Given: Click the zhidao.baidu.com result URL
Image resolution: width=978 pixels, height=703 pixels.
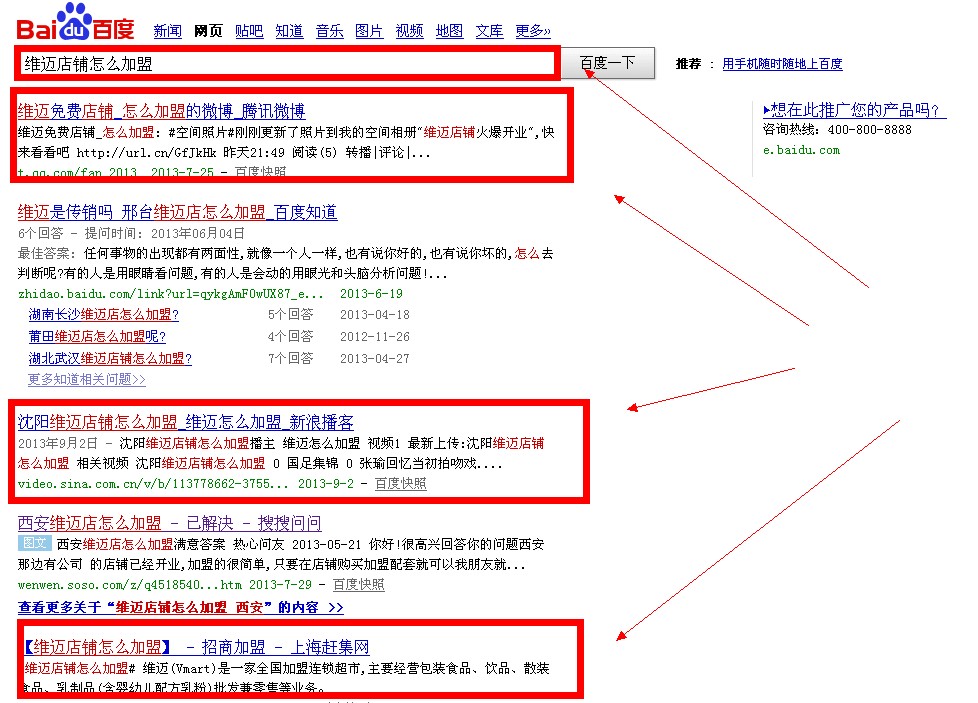Looking at the screenshot, I should point(171,294).
